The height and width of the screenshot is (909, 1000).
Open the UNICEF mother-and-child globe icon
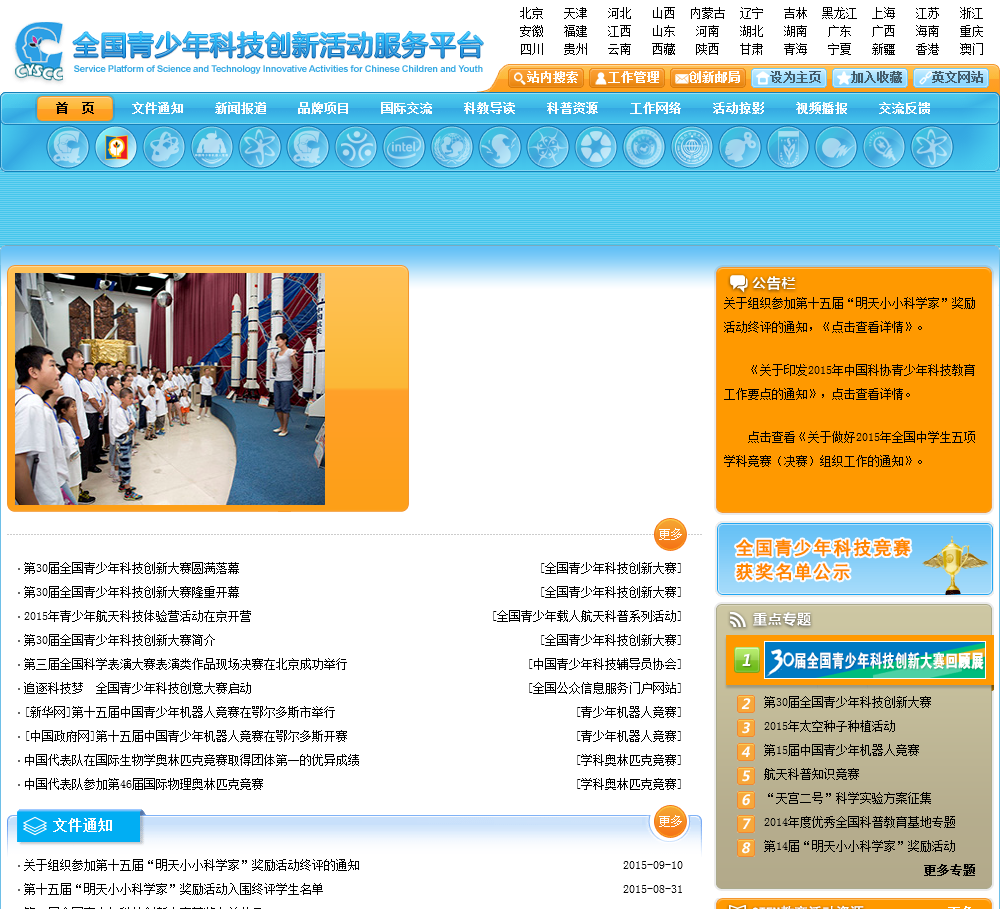click(452, 147)
